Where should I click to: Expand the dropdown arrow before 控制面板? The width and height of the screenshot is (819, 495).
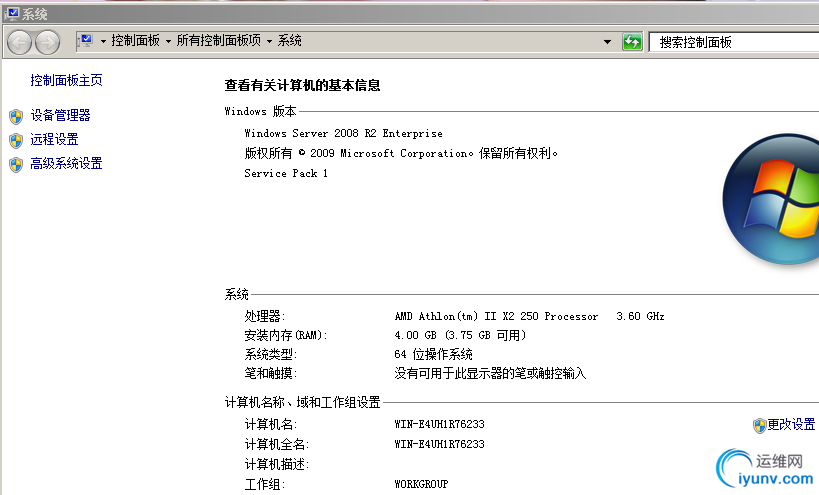pos(103,41)
